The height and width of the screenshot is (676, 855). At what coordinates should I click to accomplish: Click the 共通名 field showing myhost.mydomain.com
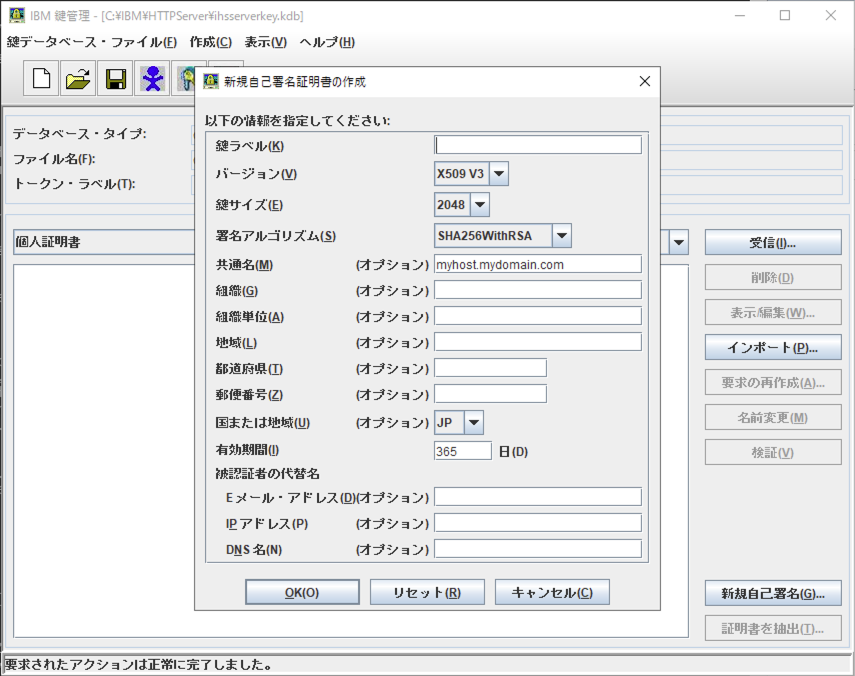pyautogui.click(x=538, y=264)
